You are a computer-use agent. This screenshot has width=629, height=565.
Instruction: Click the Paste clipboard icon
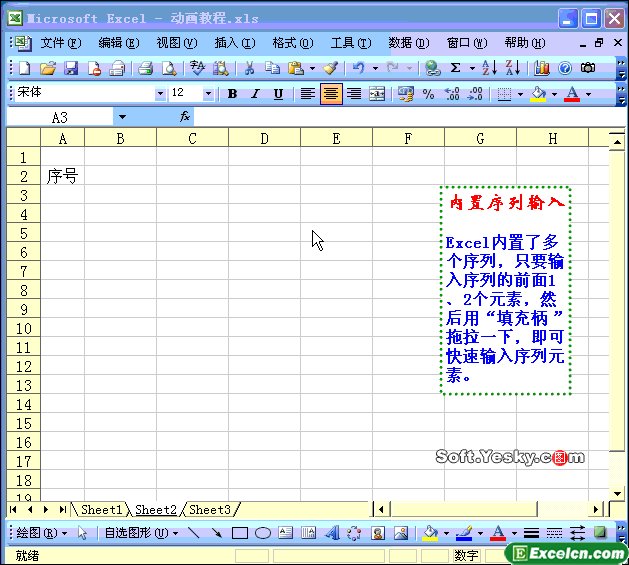click(x=296, y=68)
